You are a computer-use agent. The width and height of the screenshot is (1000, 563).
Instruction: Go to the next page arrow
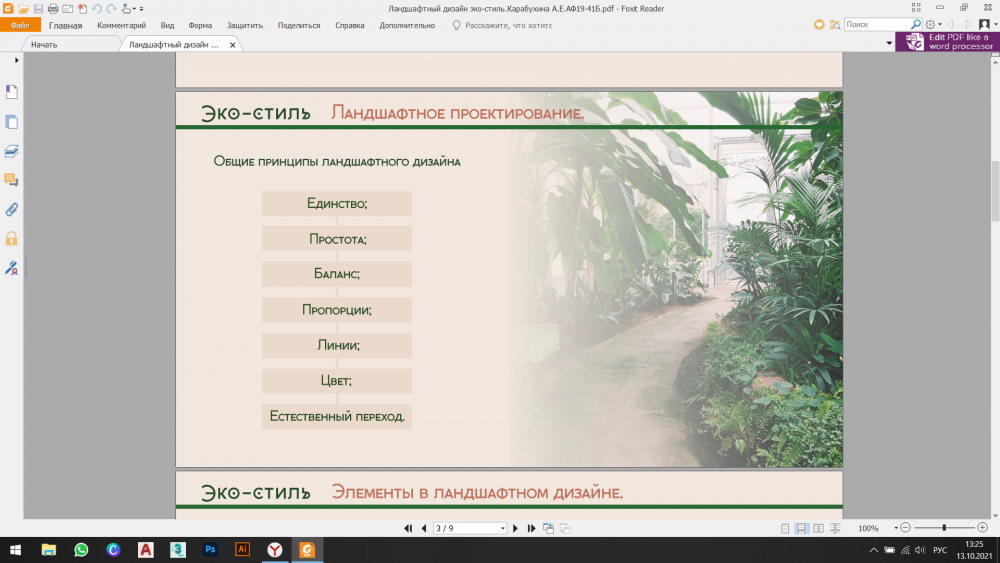pyautogui.click(x=516, y=528)
